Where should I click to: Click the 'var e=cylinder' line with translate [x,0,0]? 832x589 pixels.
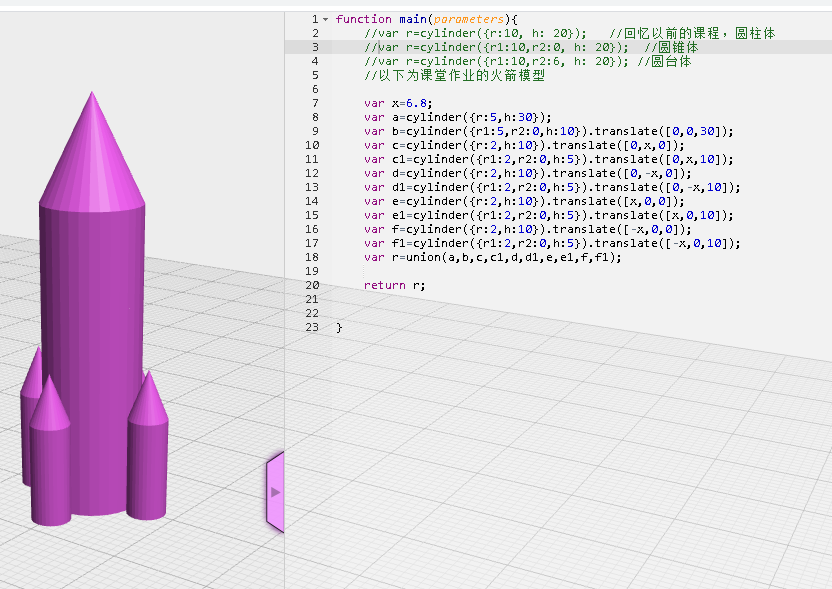(x=524, y=201)
